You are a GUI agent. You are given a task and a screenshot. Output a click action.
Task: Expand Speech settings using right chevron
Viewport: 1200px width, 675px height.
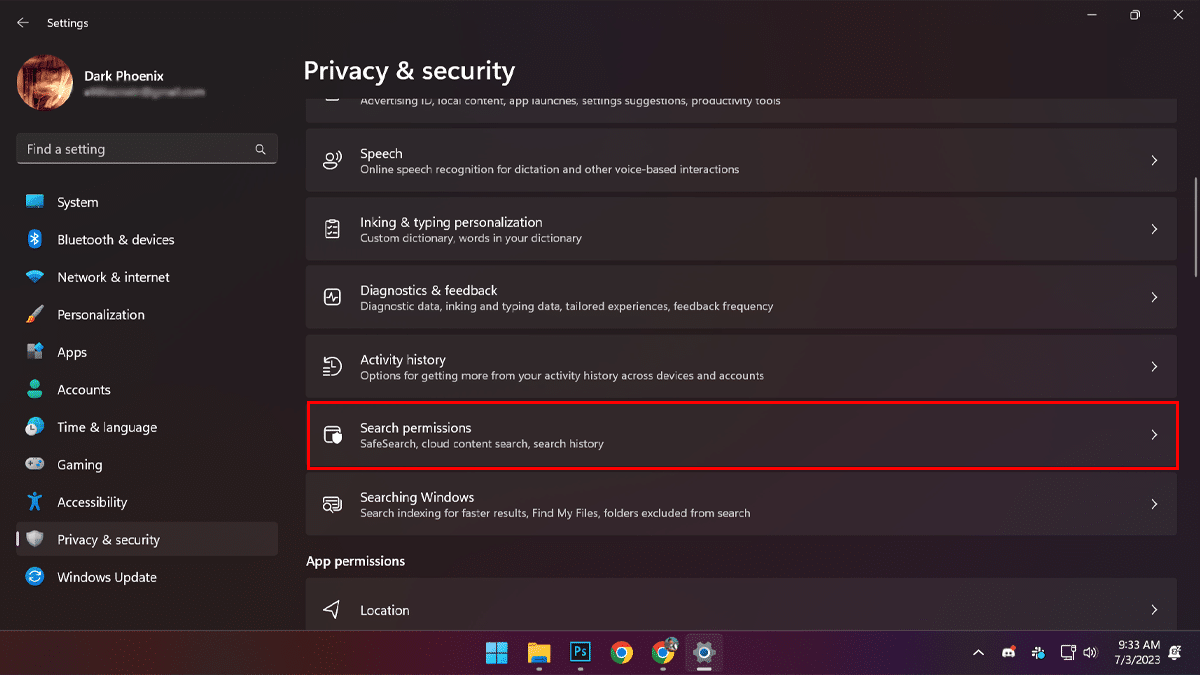pyautogui.click(x=1154, y=160)
